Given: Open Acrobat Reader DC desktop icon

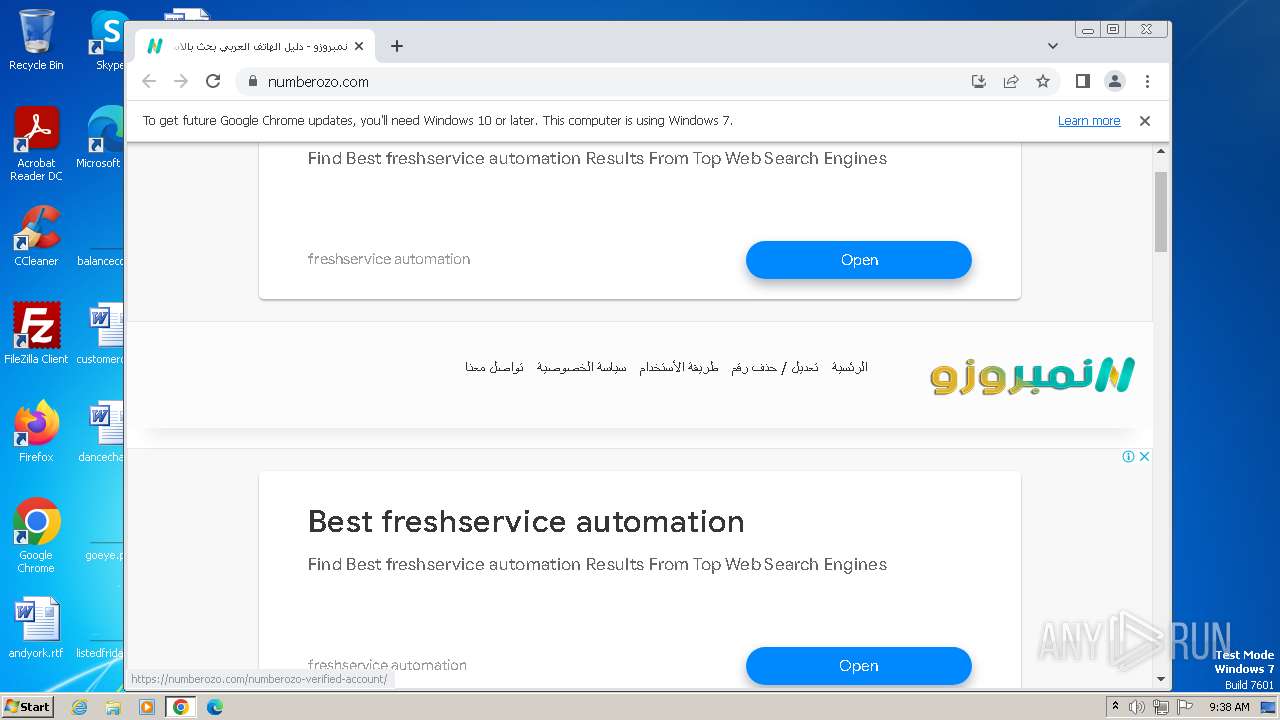Looking at the screenshot, I should (x=36, y=145).
